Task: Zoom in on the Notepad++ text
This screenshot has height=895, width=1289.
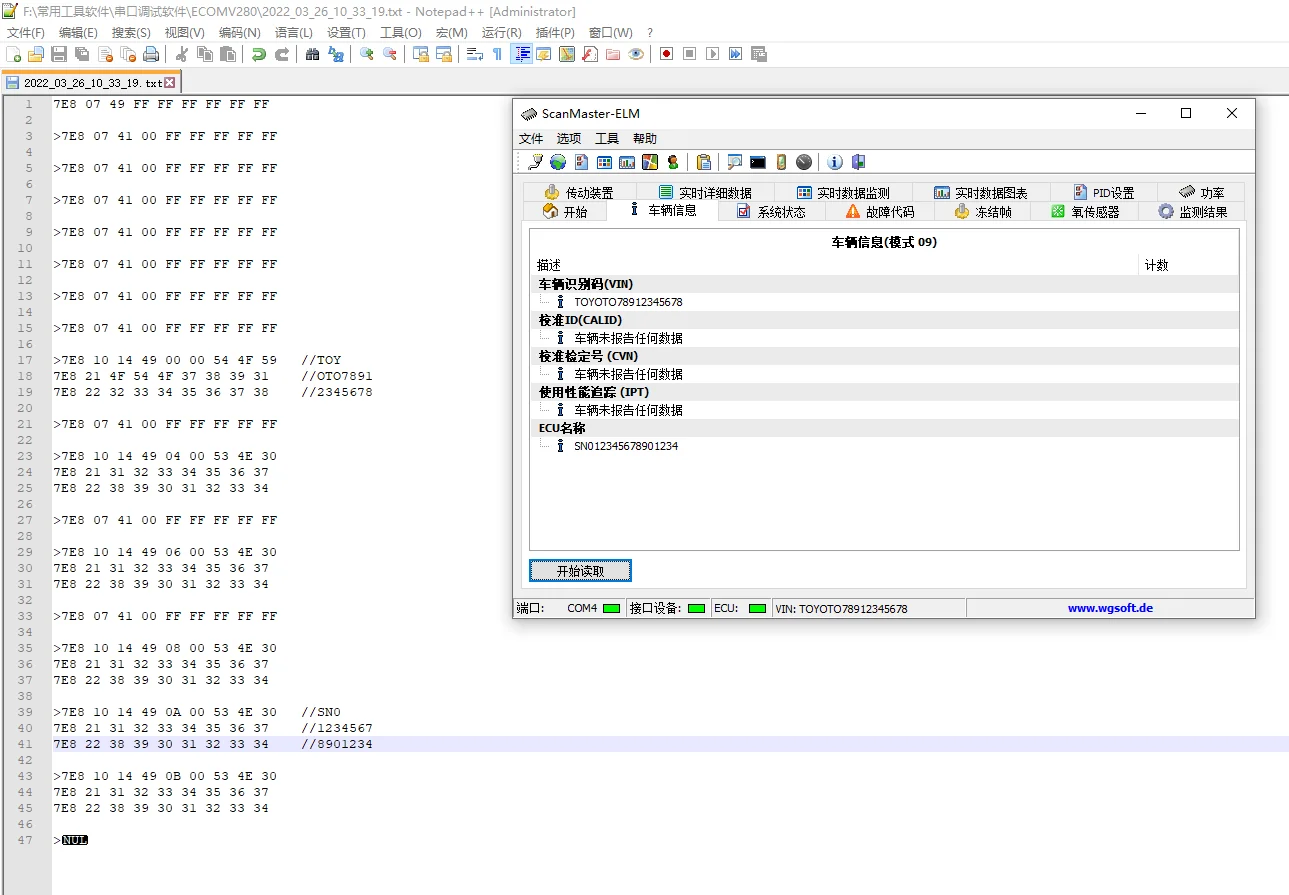Action: [366, 54]
